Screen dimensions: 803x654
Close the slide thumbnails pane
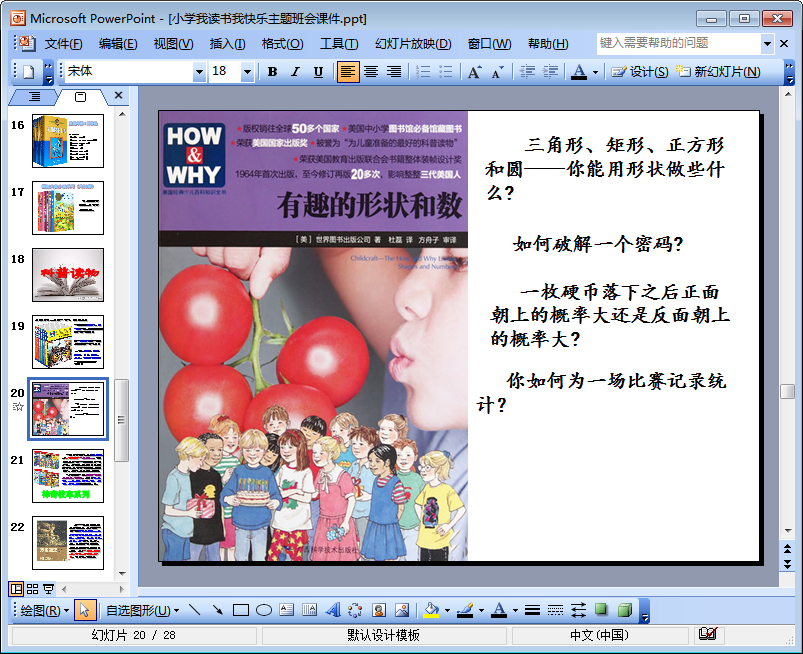click(118, 95)
